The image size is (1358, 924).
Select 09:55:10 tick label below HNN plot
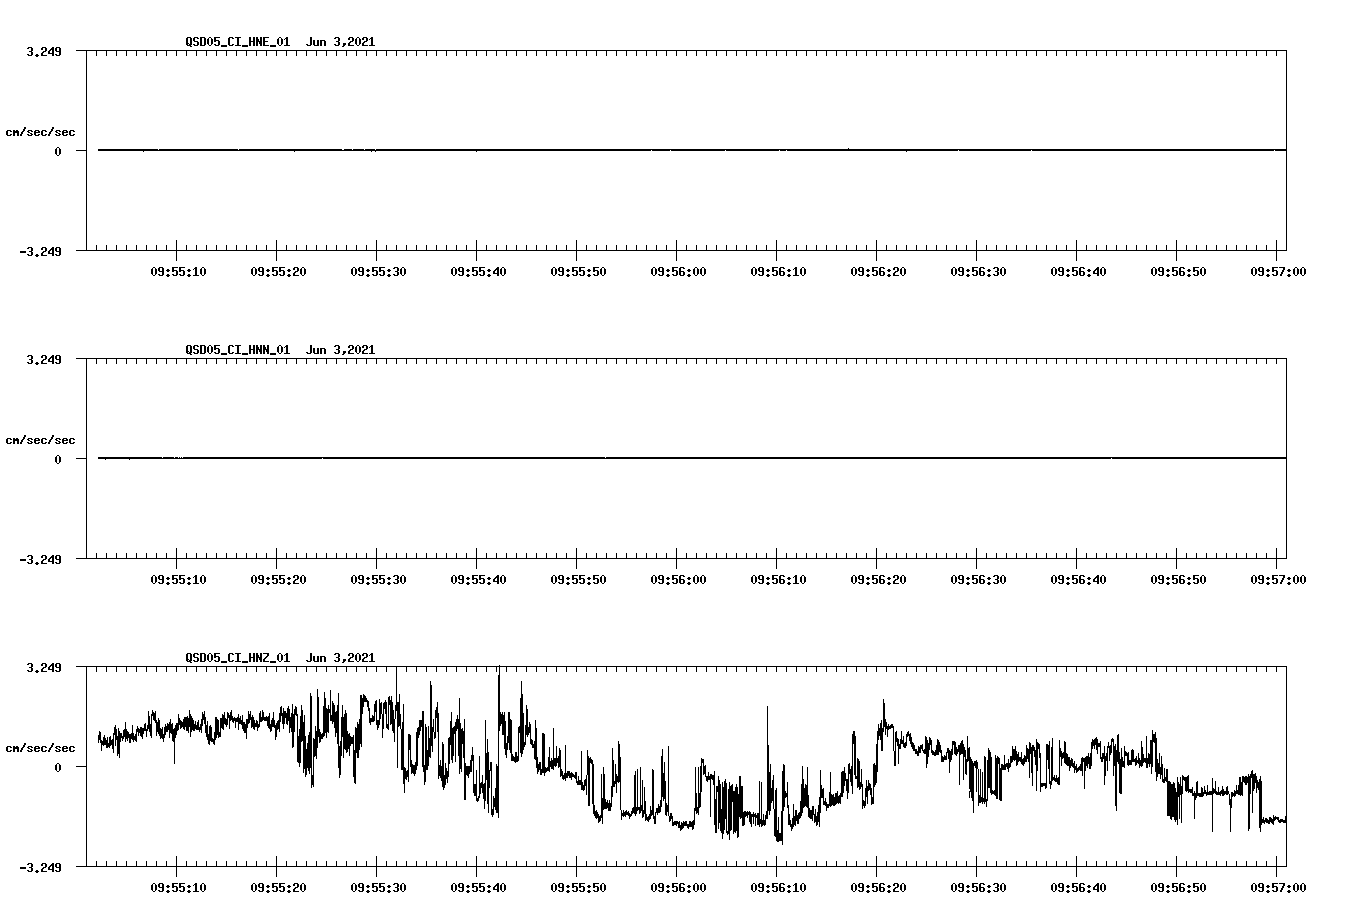tap(178, 579)
